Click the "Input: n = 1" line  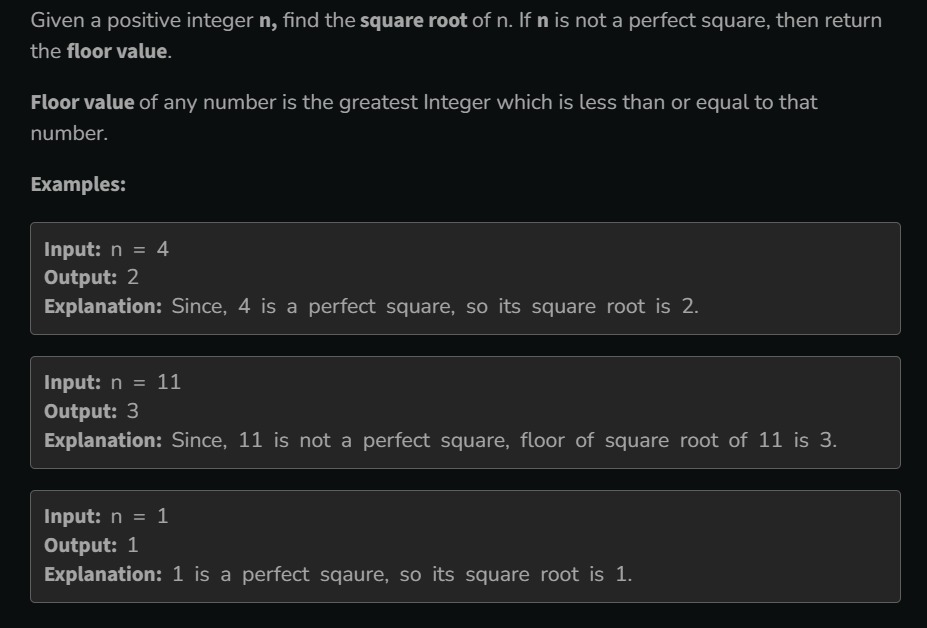click(x=107, y=516)
